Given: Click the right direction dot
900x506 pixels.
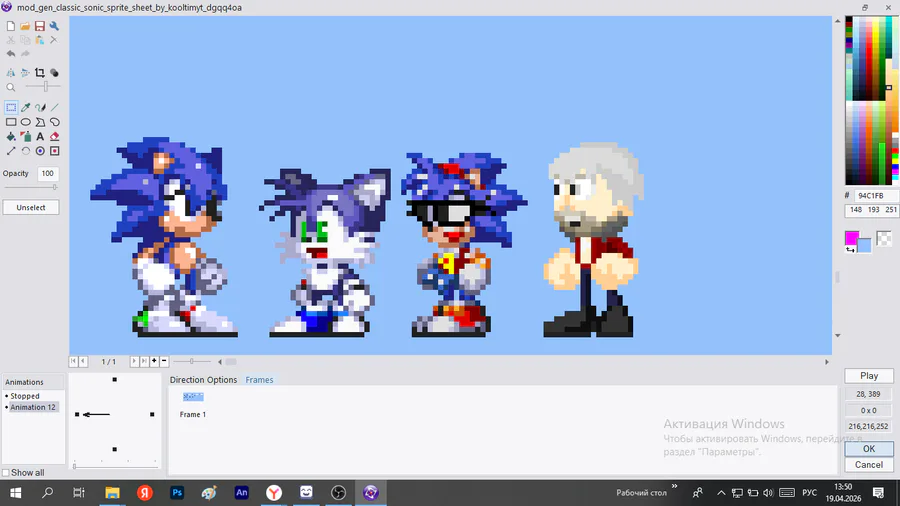Looking at the screenshot, I should tap(152, 414).
